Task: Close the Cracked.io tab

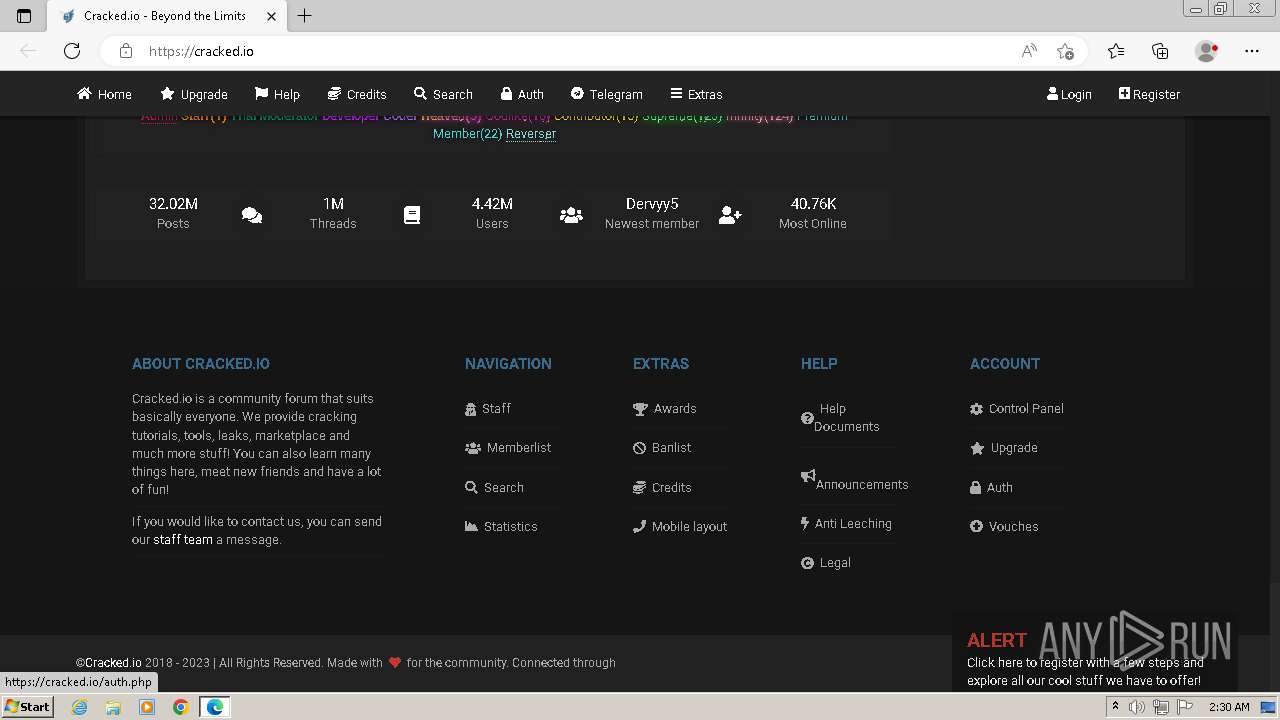Action: [271, 16]
